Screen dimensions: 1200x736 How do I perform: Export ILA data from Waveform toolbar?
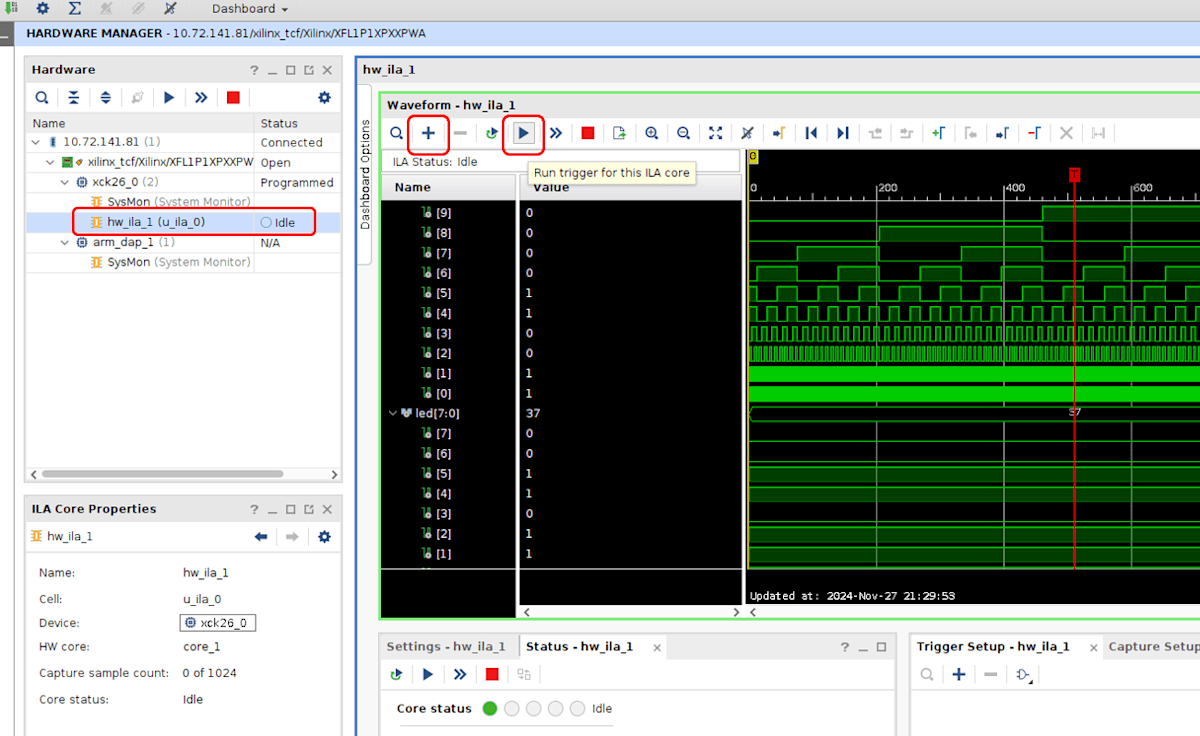pyautogui.click(x=619, y=133)
